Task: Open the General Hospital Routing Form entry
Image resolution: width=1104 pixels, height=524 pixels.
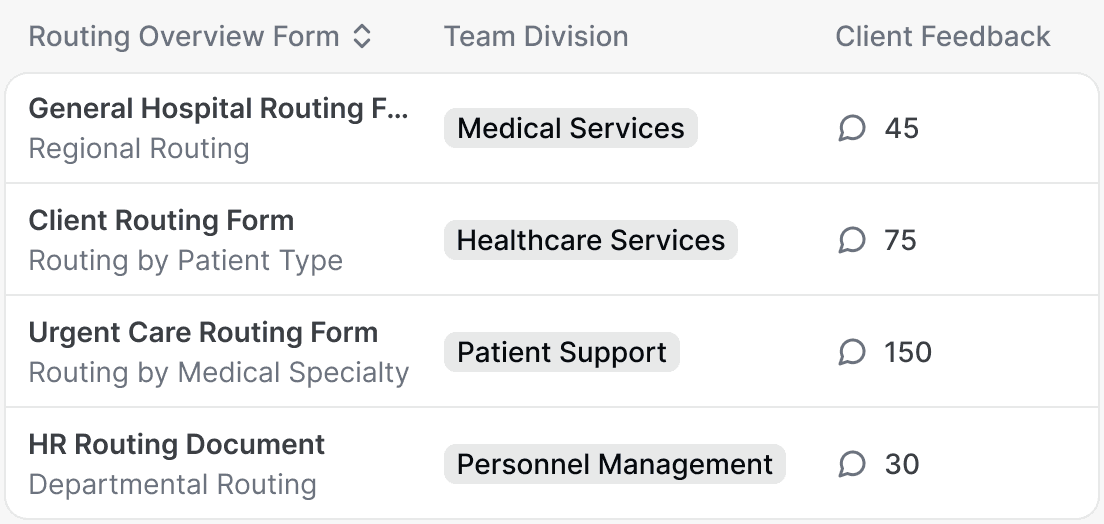Action: click(x=218, y=108)
